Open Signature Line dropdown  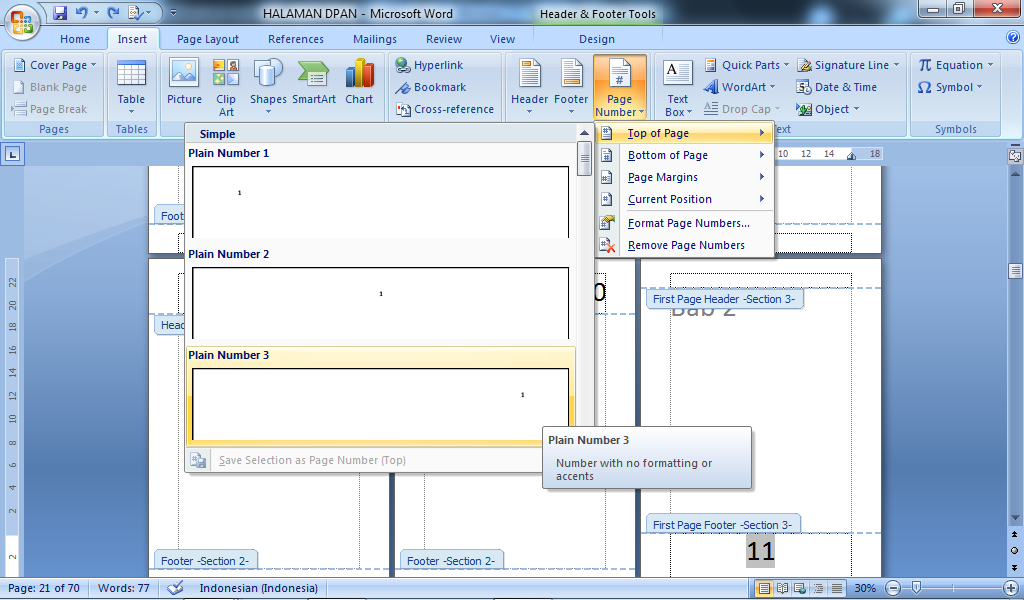pyautogui.click(x=848, y=65)
